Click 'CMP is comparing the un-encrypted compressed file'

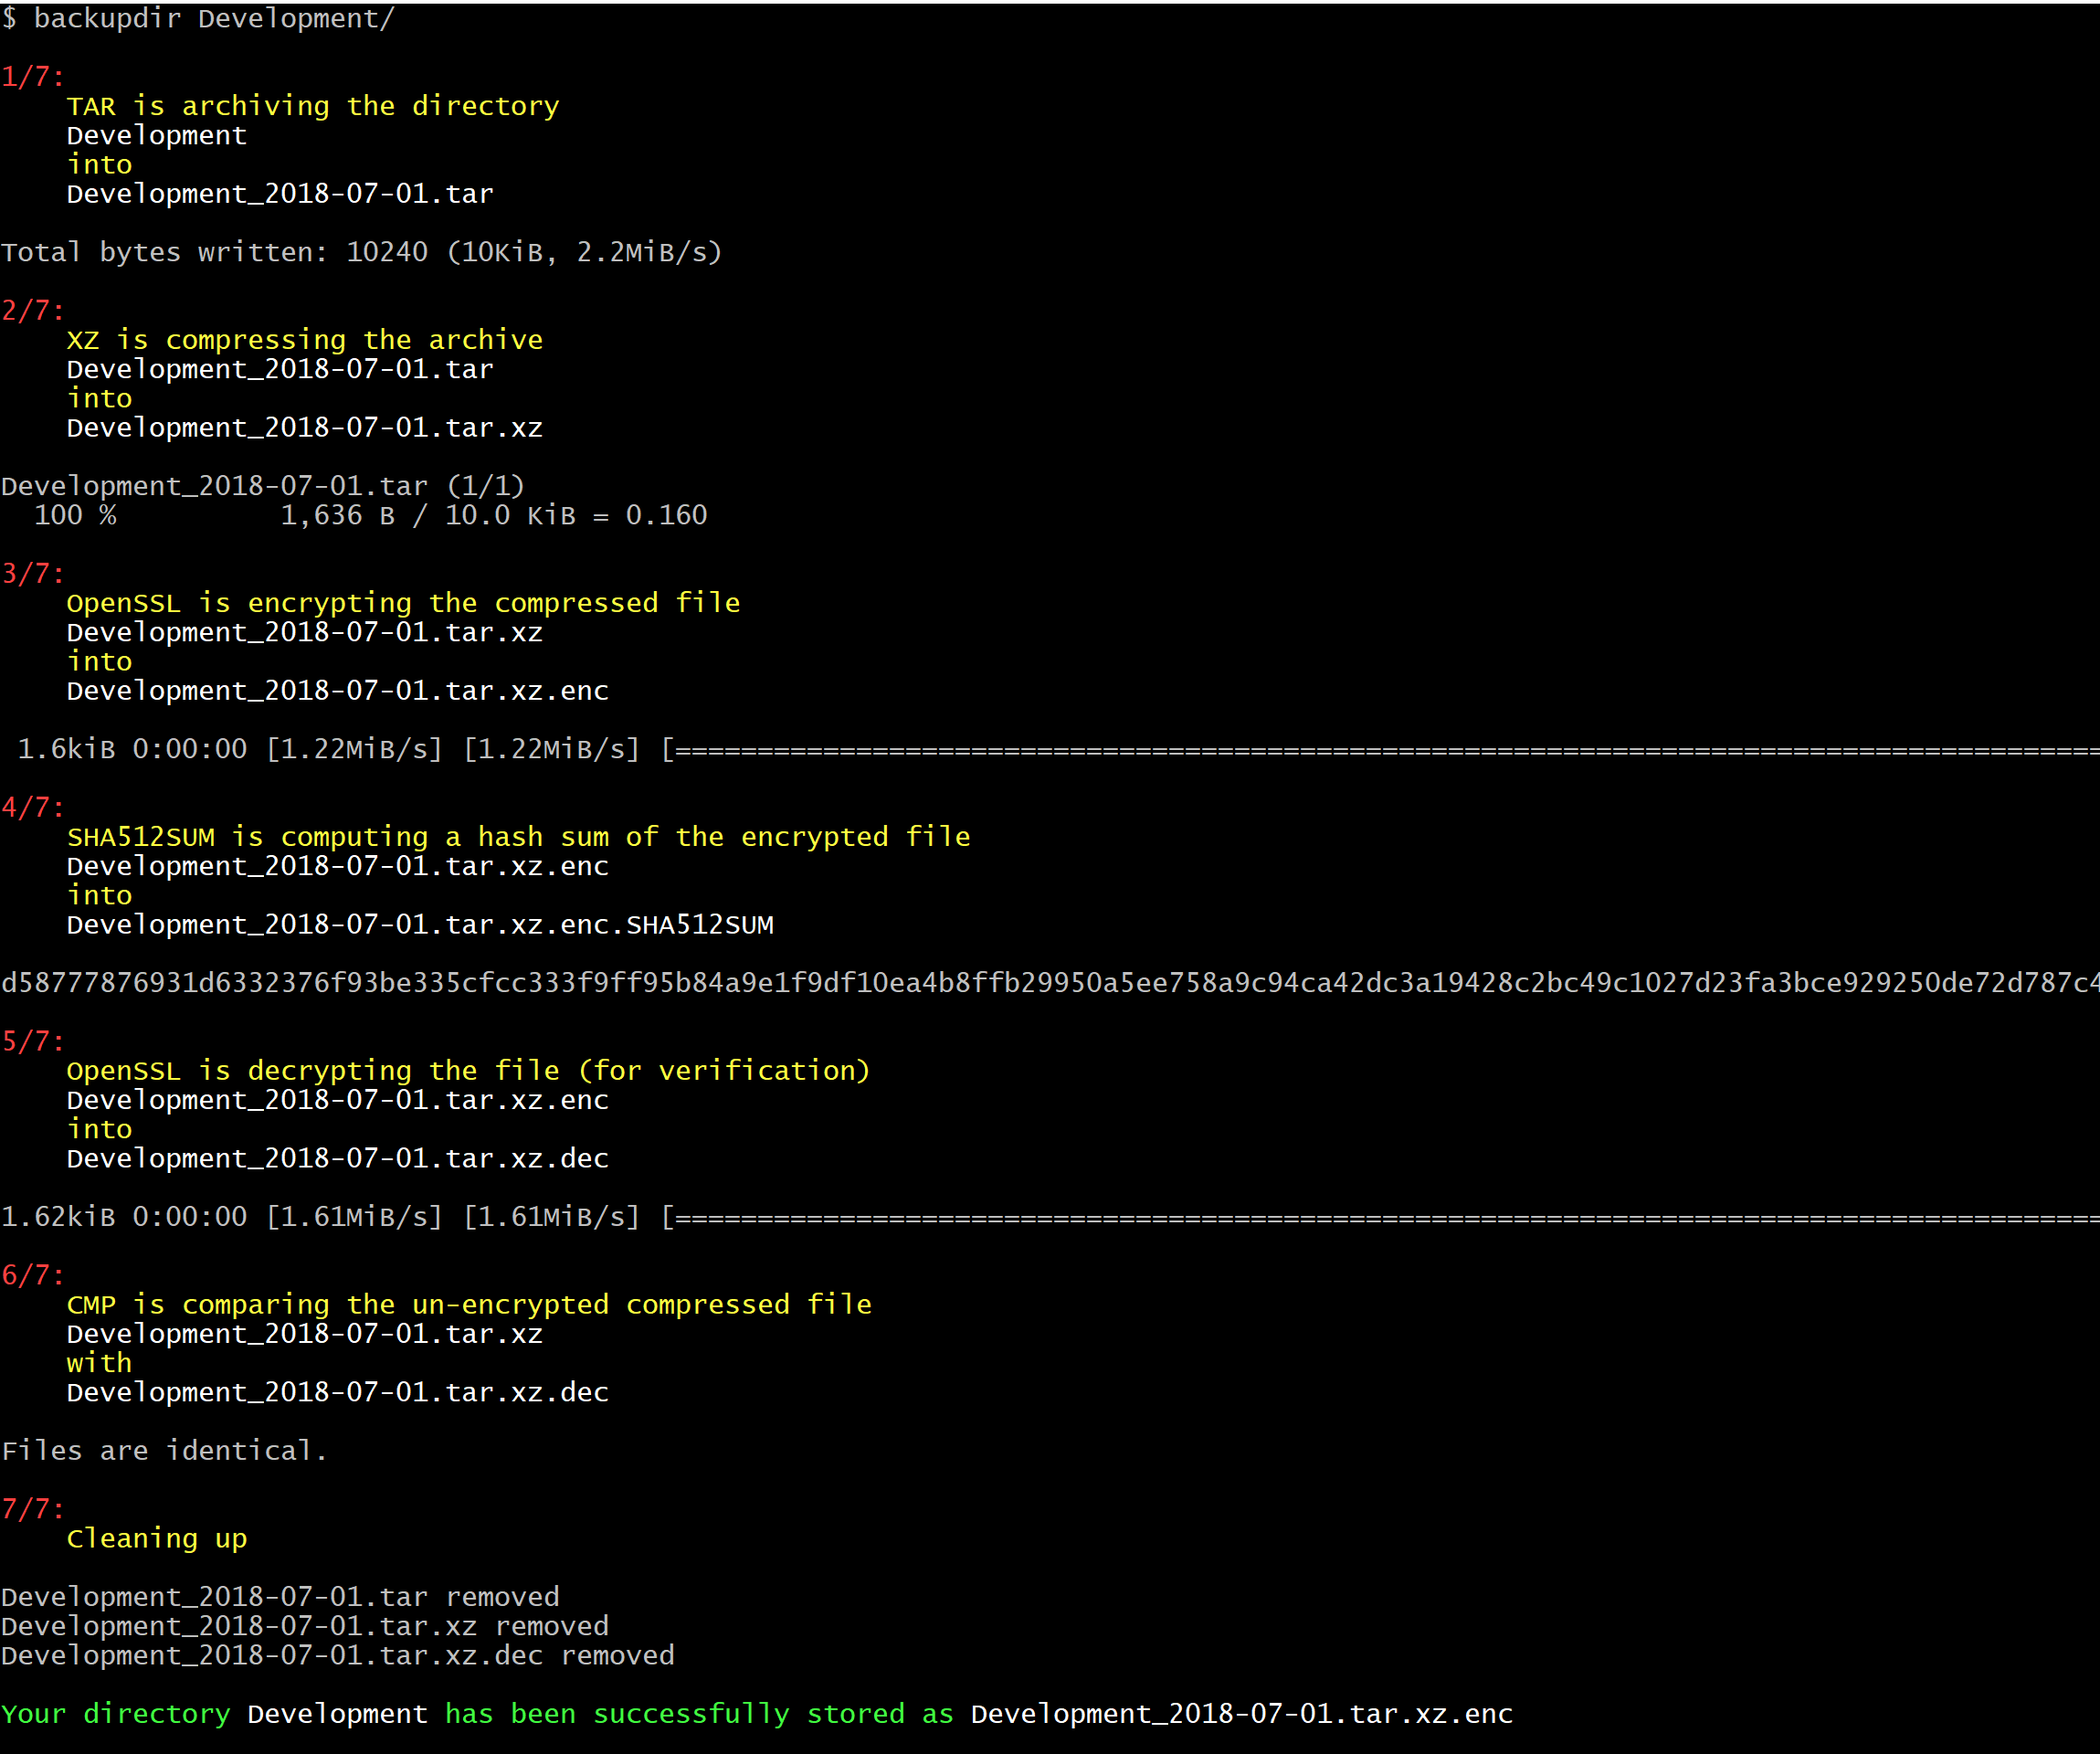(469, 1305)
